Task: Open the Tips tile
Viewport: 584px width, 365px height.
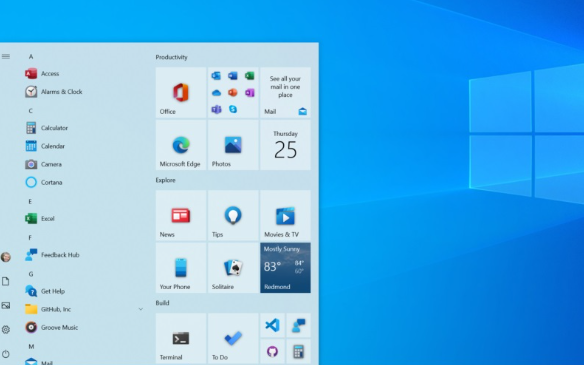Action: 233,215
